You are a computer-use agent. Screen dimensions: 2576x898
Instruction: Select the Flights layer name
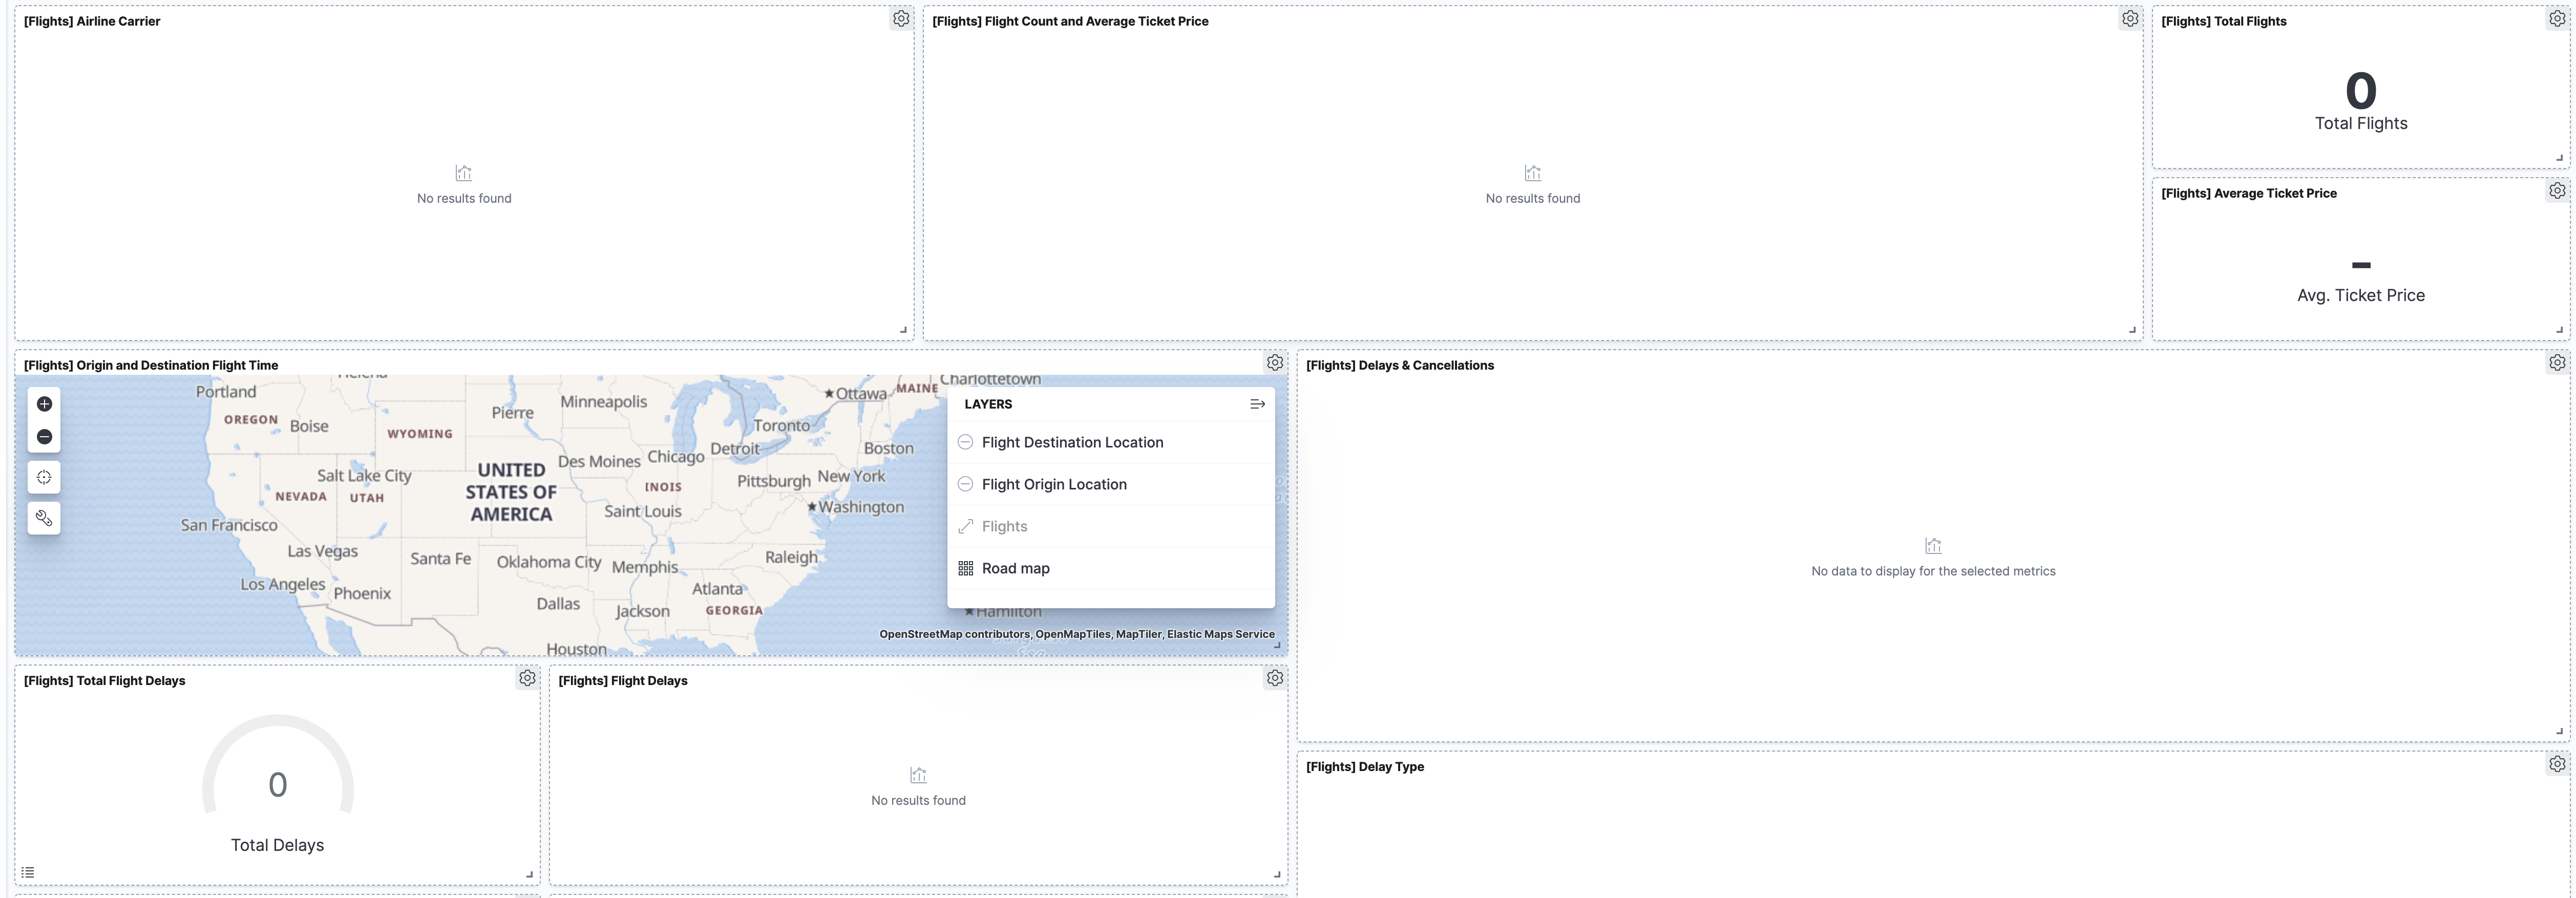(1004, 526)
